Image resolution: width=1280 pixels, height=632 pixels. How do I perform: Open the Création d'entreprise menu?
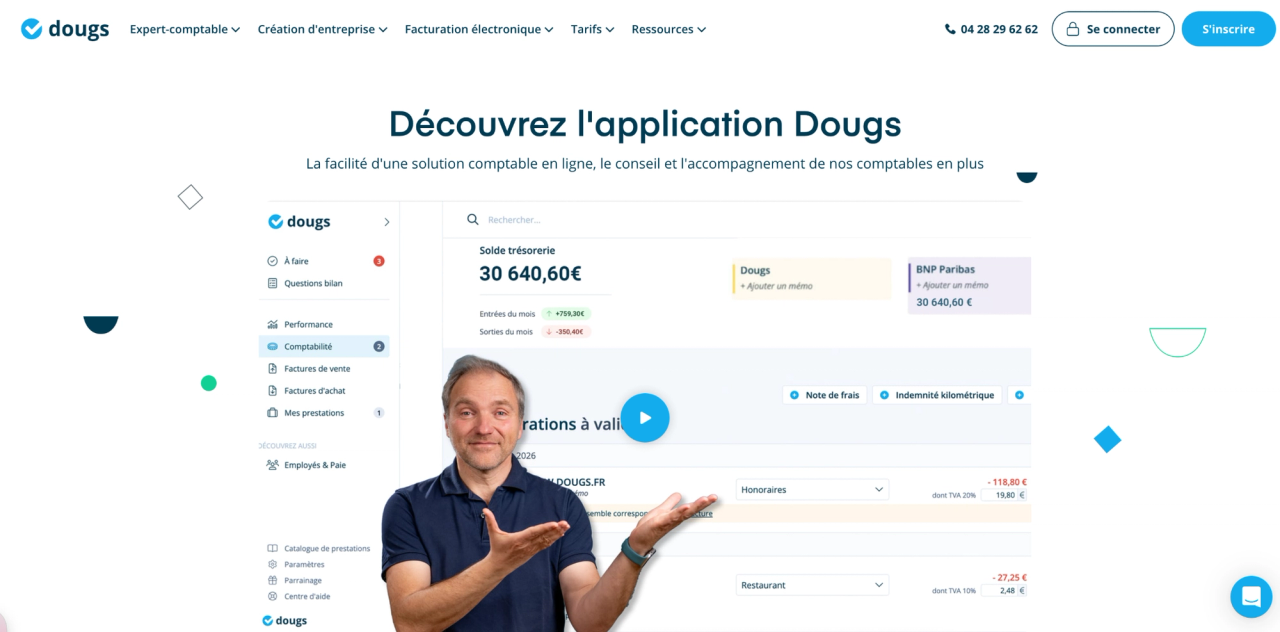[x=323, y=29]
